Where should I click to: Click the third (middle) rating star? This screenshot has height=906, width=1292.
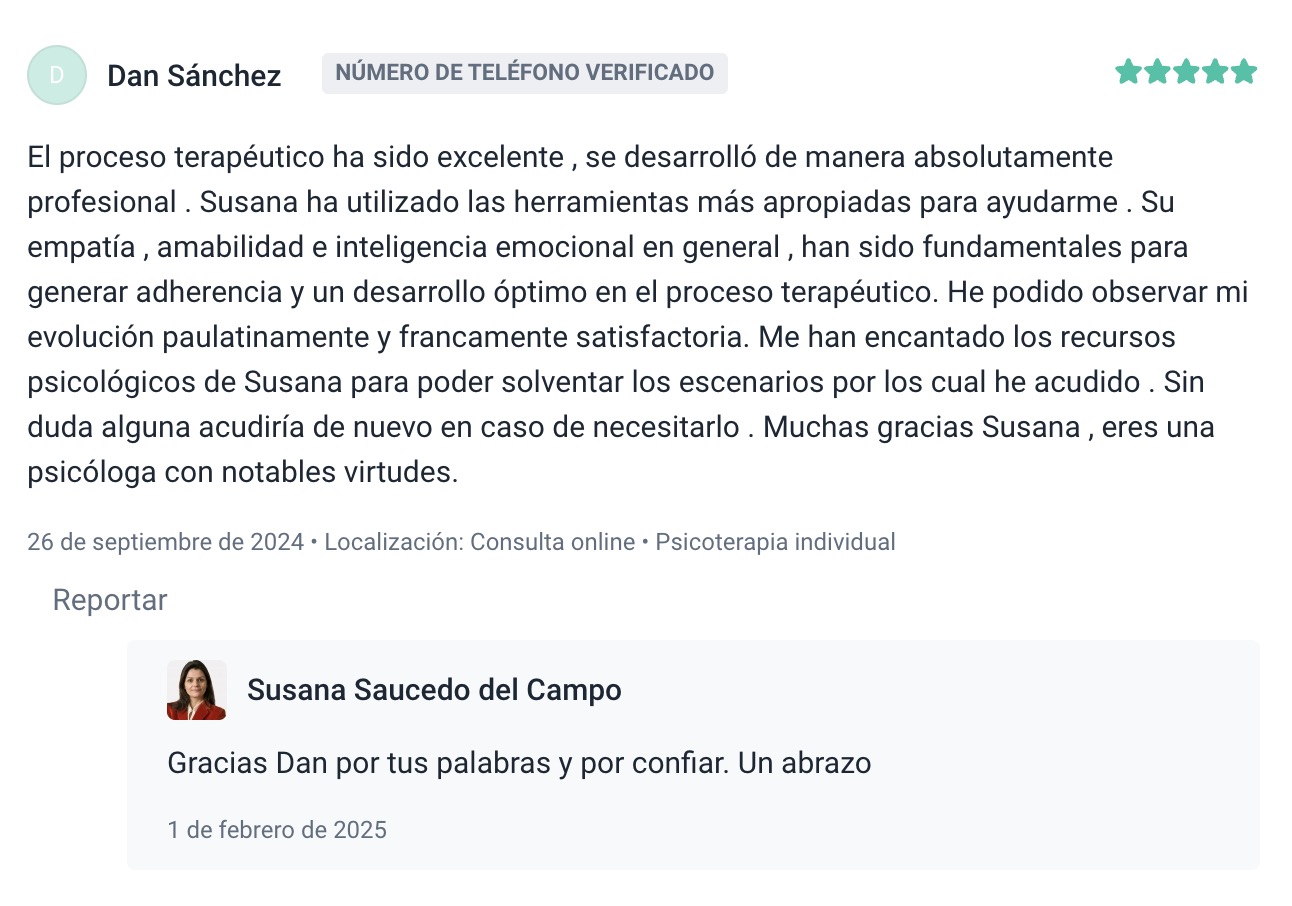[x=1186, y=72]
